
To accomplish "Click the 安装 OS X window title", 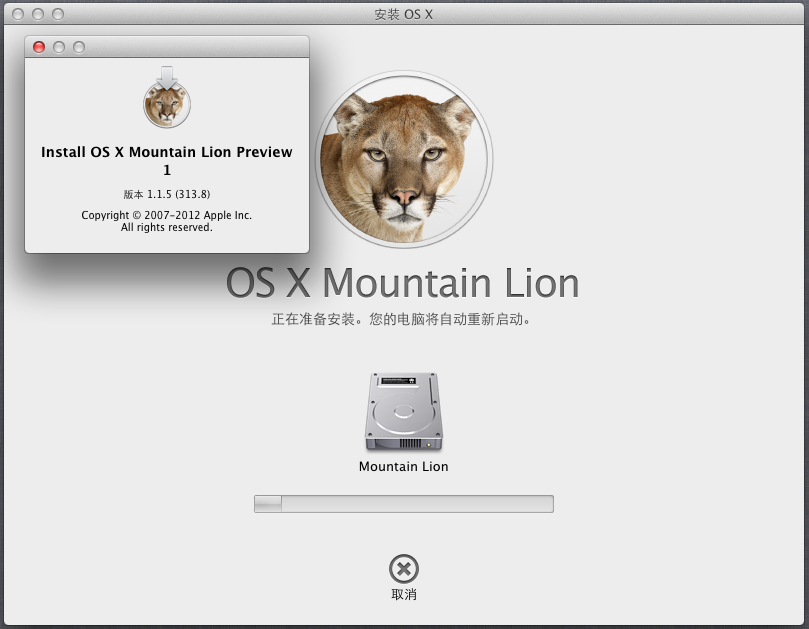I will pos(403,14).
